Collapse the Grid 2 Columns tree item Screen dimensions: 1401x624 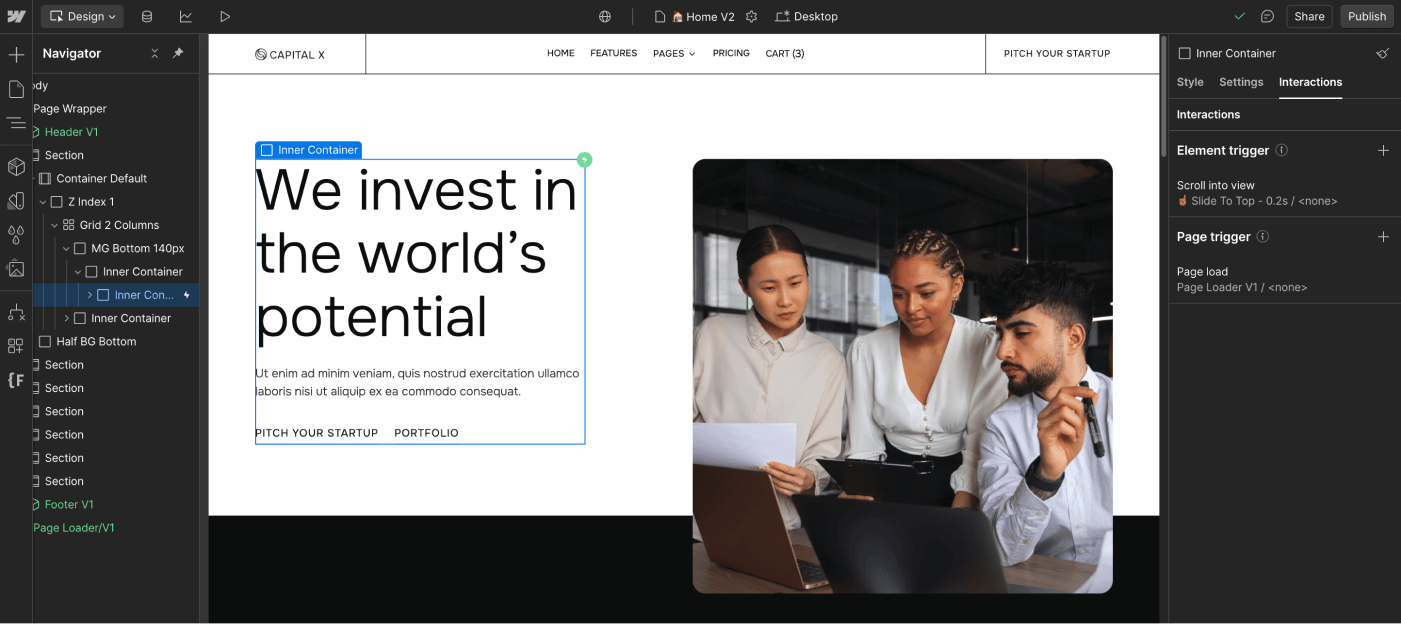point(55,224)
